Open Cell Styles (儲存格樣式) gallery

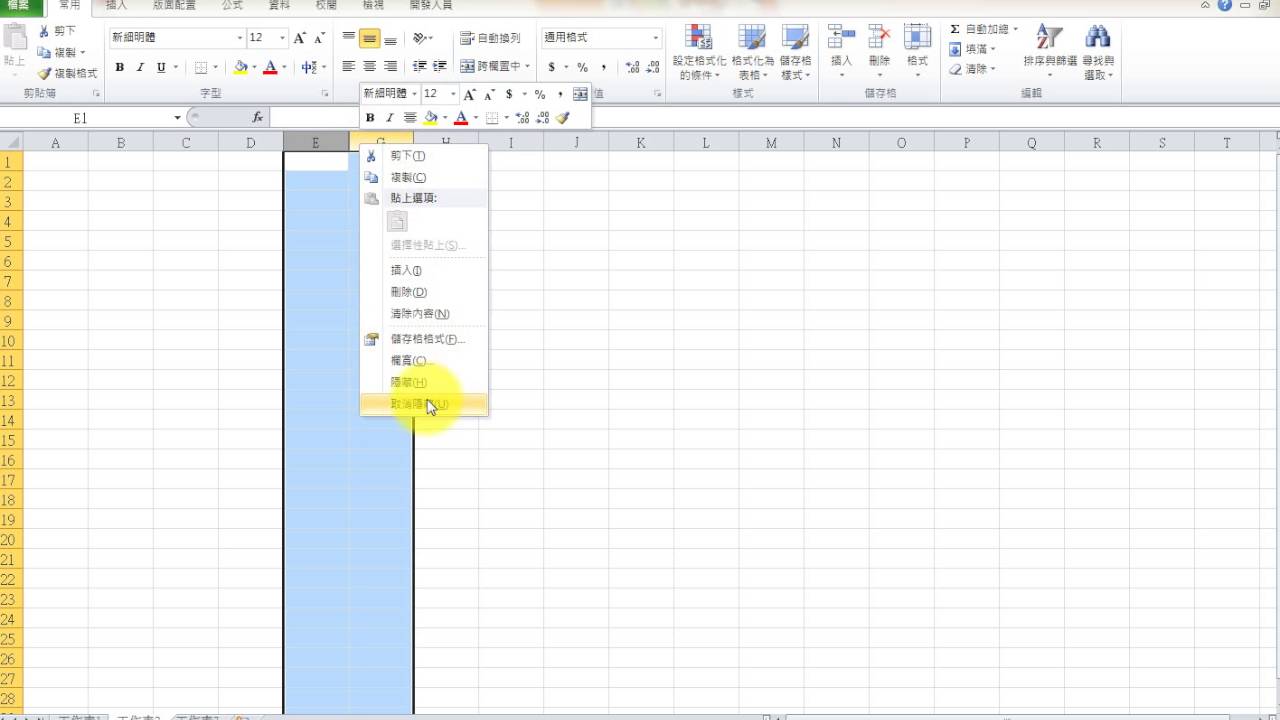tap(796, 53)
